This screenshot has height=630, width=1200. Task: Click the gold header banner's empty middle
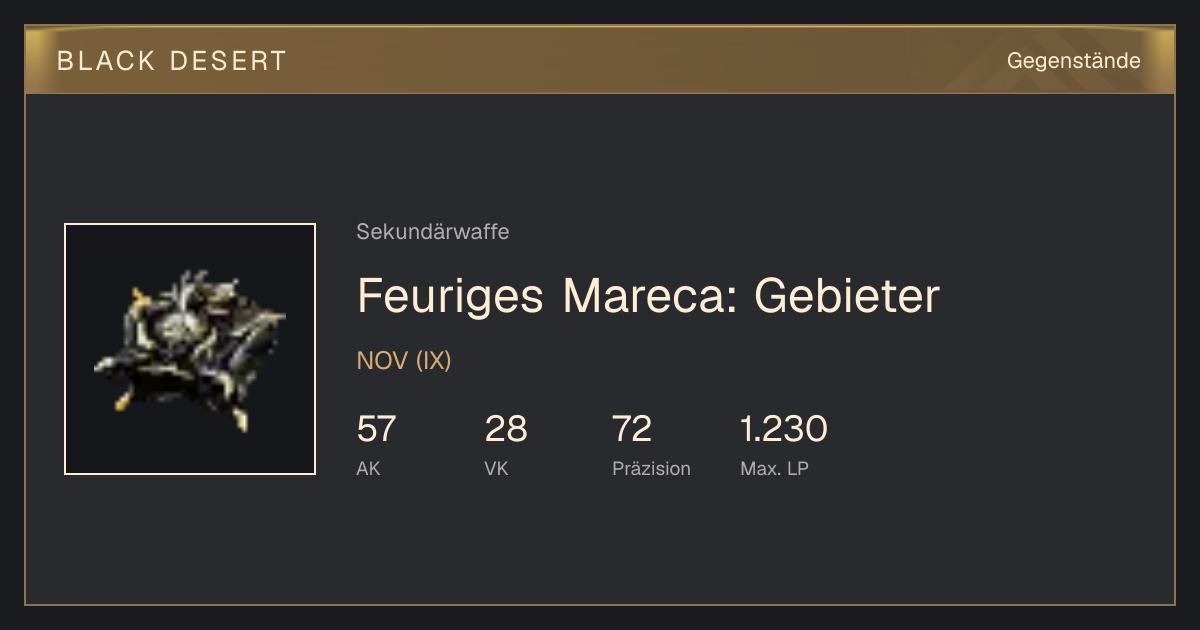click(640, 61)
